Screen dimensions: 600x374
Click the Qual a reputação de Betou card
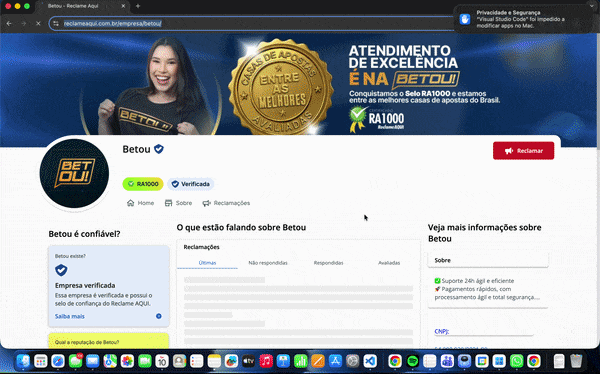(109, 340)
